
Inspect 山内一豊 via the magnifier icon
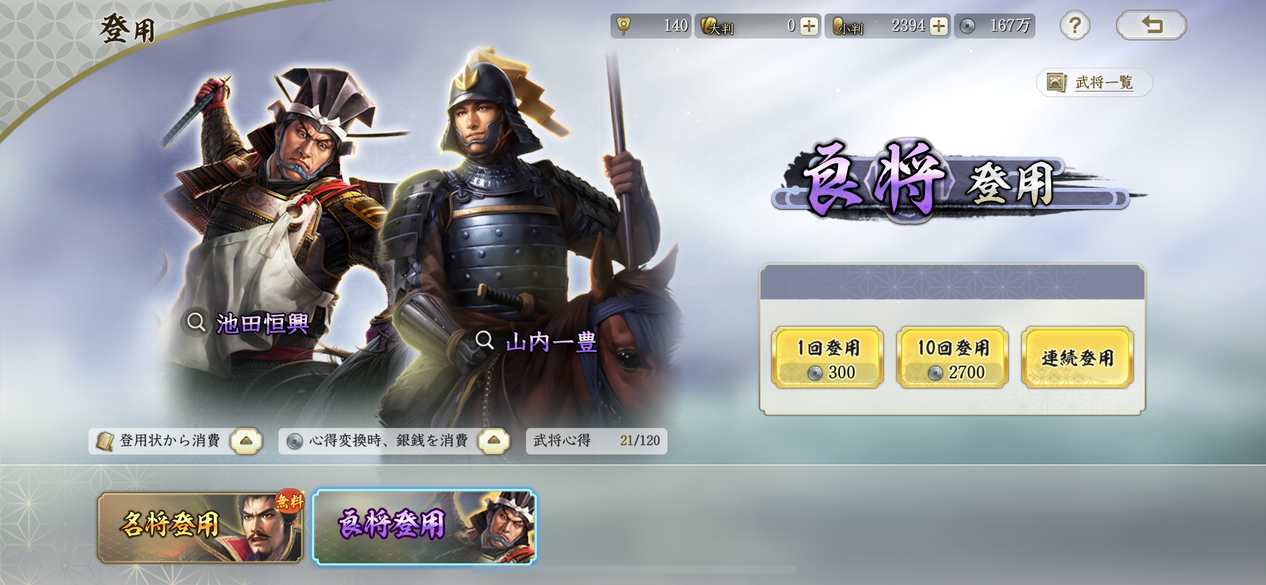pyautogui.click(x=484, y=341)
